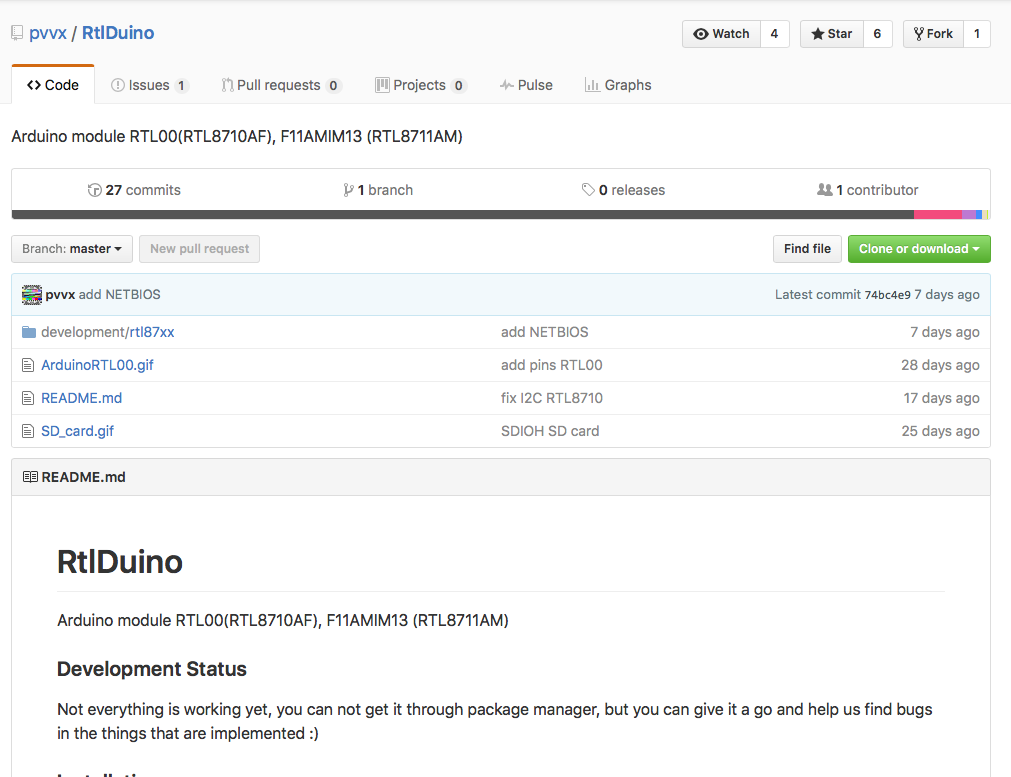Viewport: 1011px width, 777px height.
Task: View the forks count 1
Action: click(x=977, y=34)
